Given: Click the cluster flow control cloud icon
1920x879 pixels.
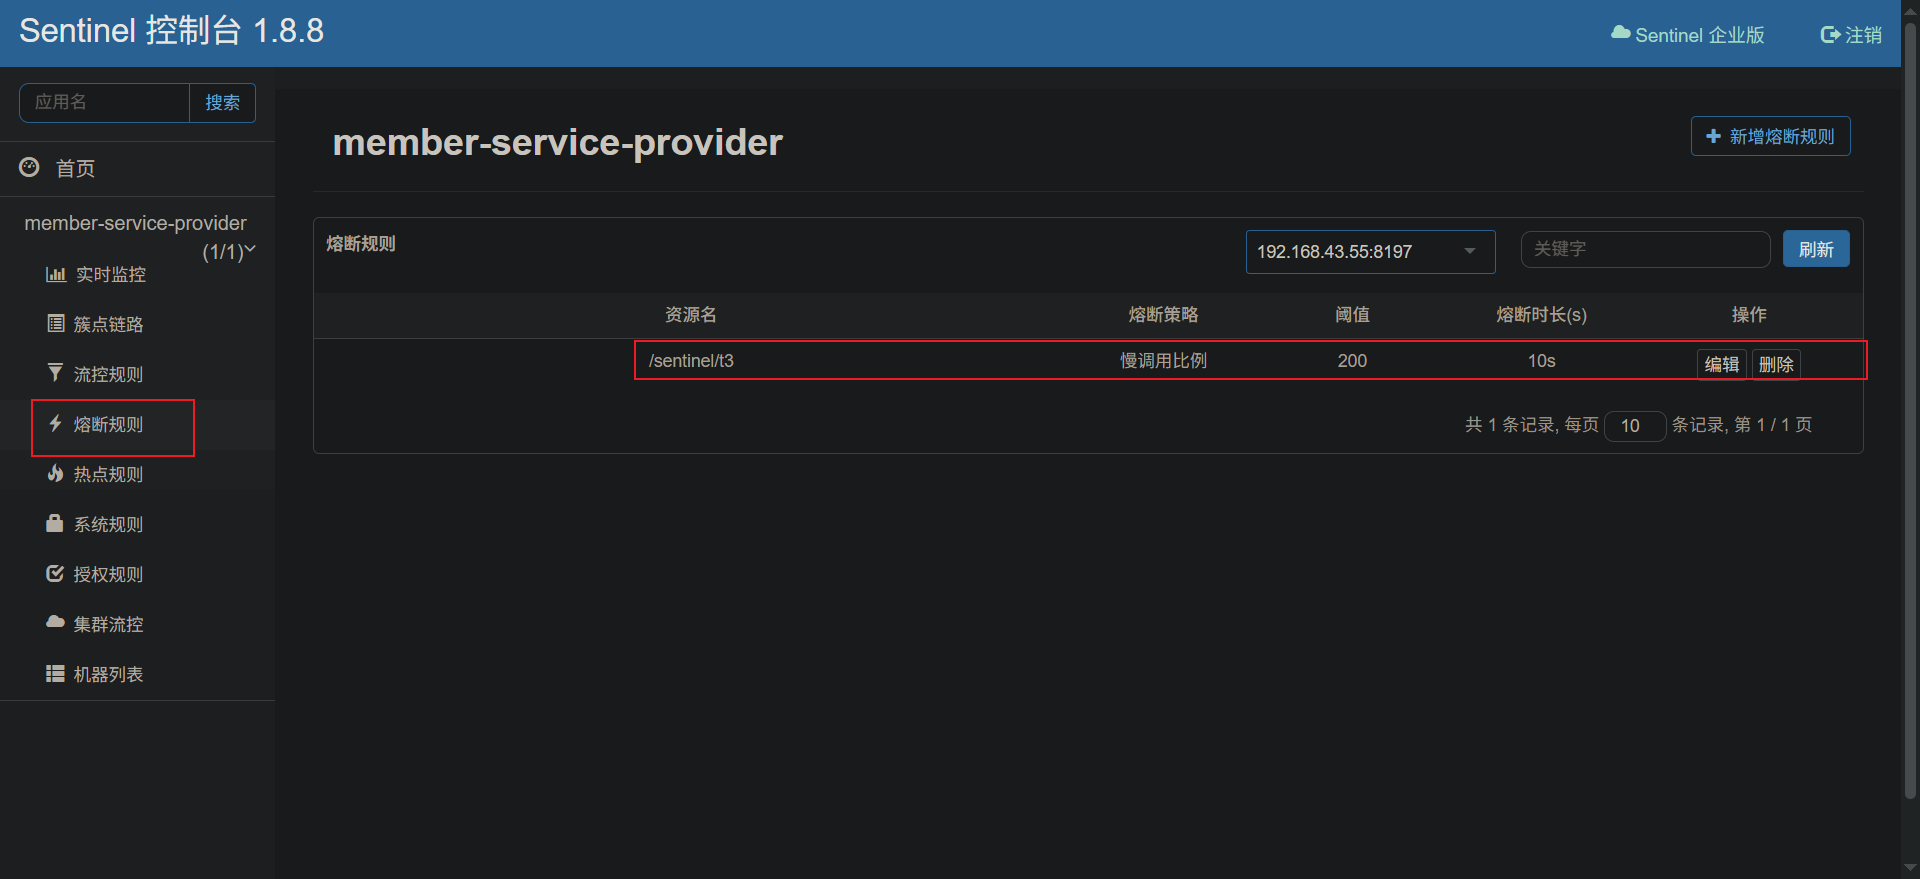Looking at the screenshot, I should tap(55, 622).
